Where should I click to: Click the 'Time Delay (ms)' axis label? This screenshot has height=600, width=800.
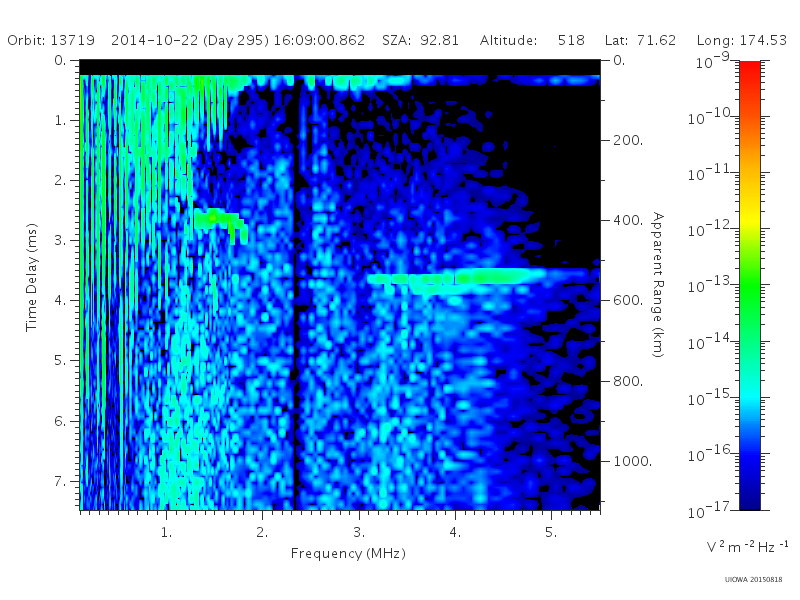32,277
